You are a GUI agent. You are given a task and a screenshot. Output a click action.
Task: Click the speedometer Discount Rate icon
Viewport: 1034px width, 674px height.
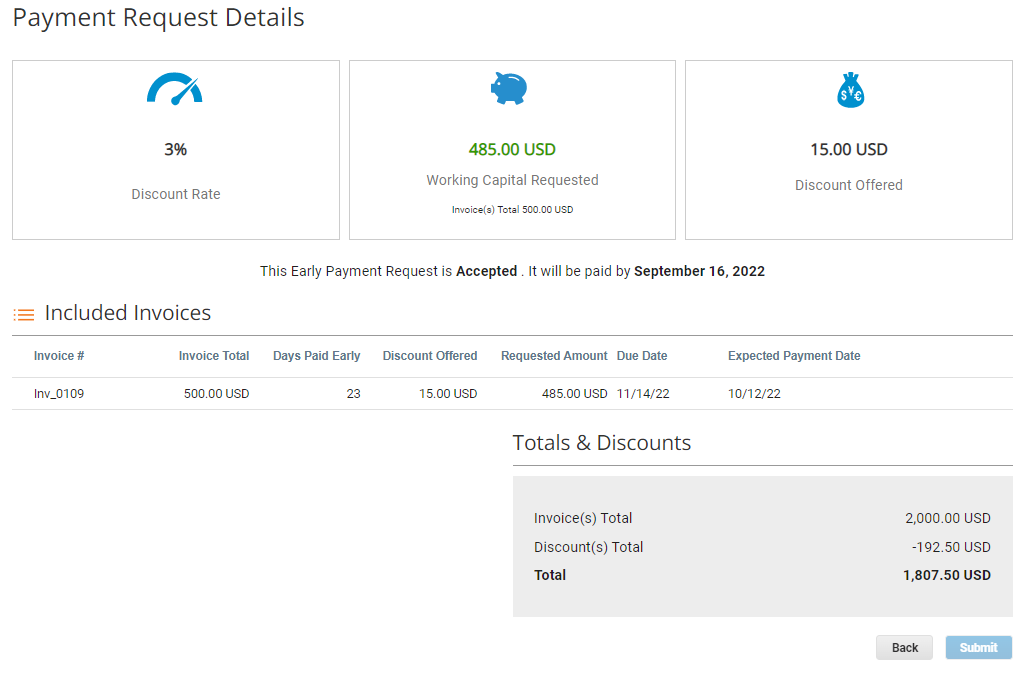pos(175,89)
